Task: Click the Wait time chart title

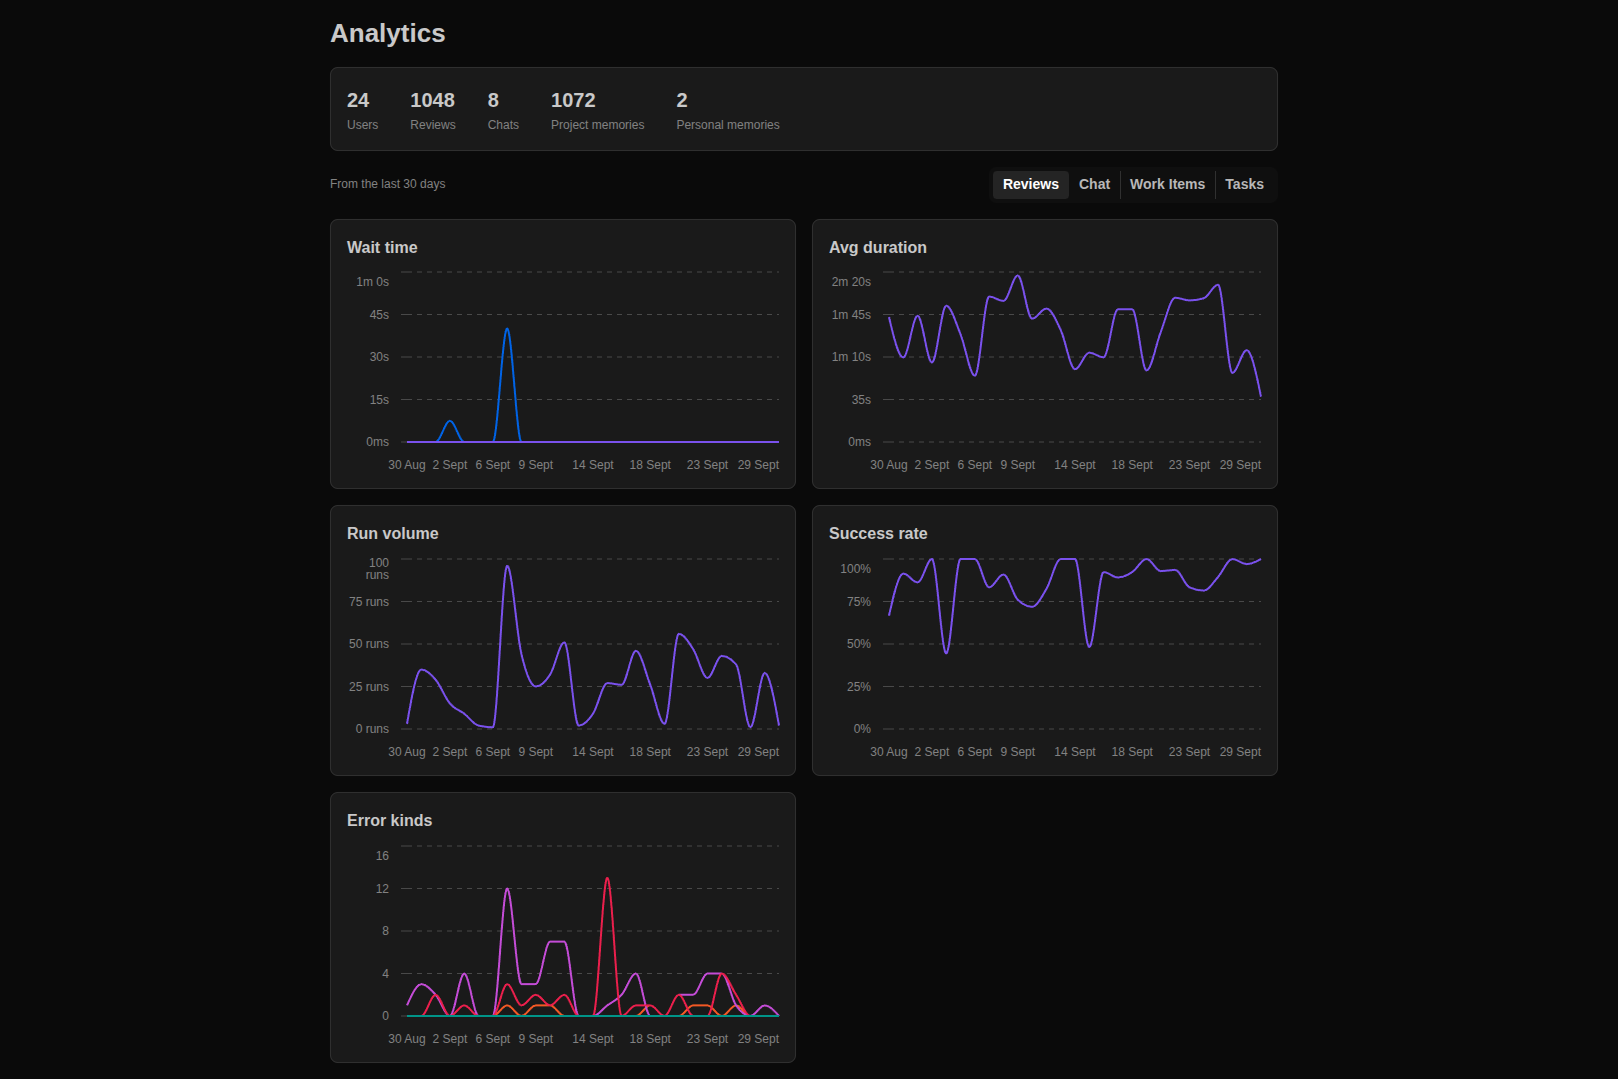Action: click(382, 247)
